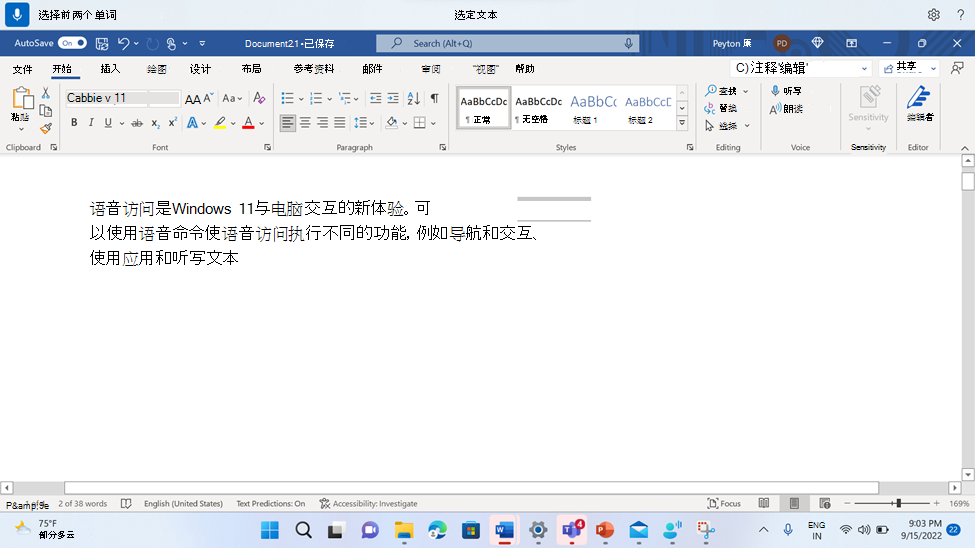The image size is (975, 548).
Task: Switch to the 参考资料 tab
Action: click(313, 69)
